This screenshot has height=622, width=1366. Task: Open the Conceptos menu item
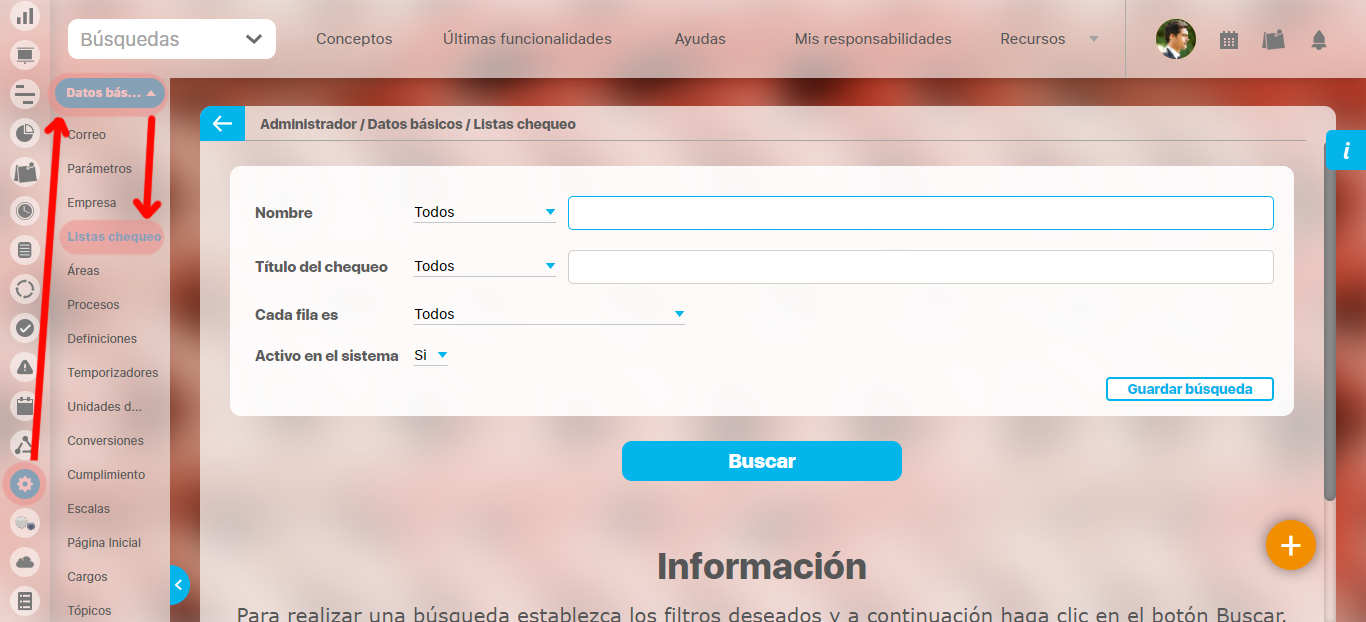click(354, 39)
